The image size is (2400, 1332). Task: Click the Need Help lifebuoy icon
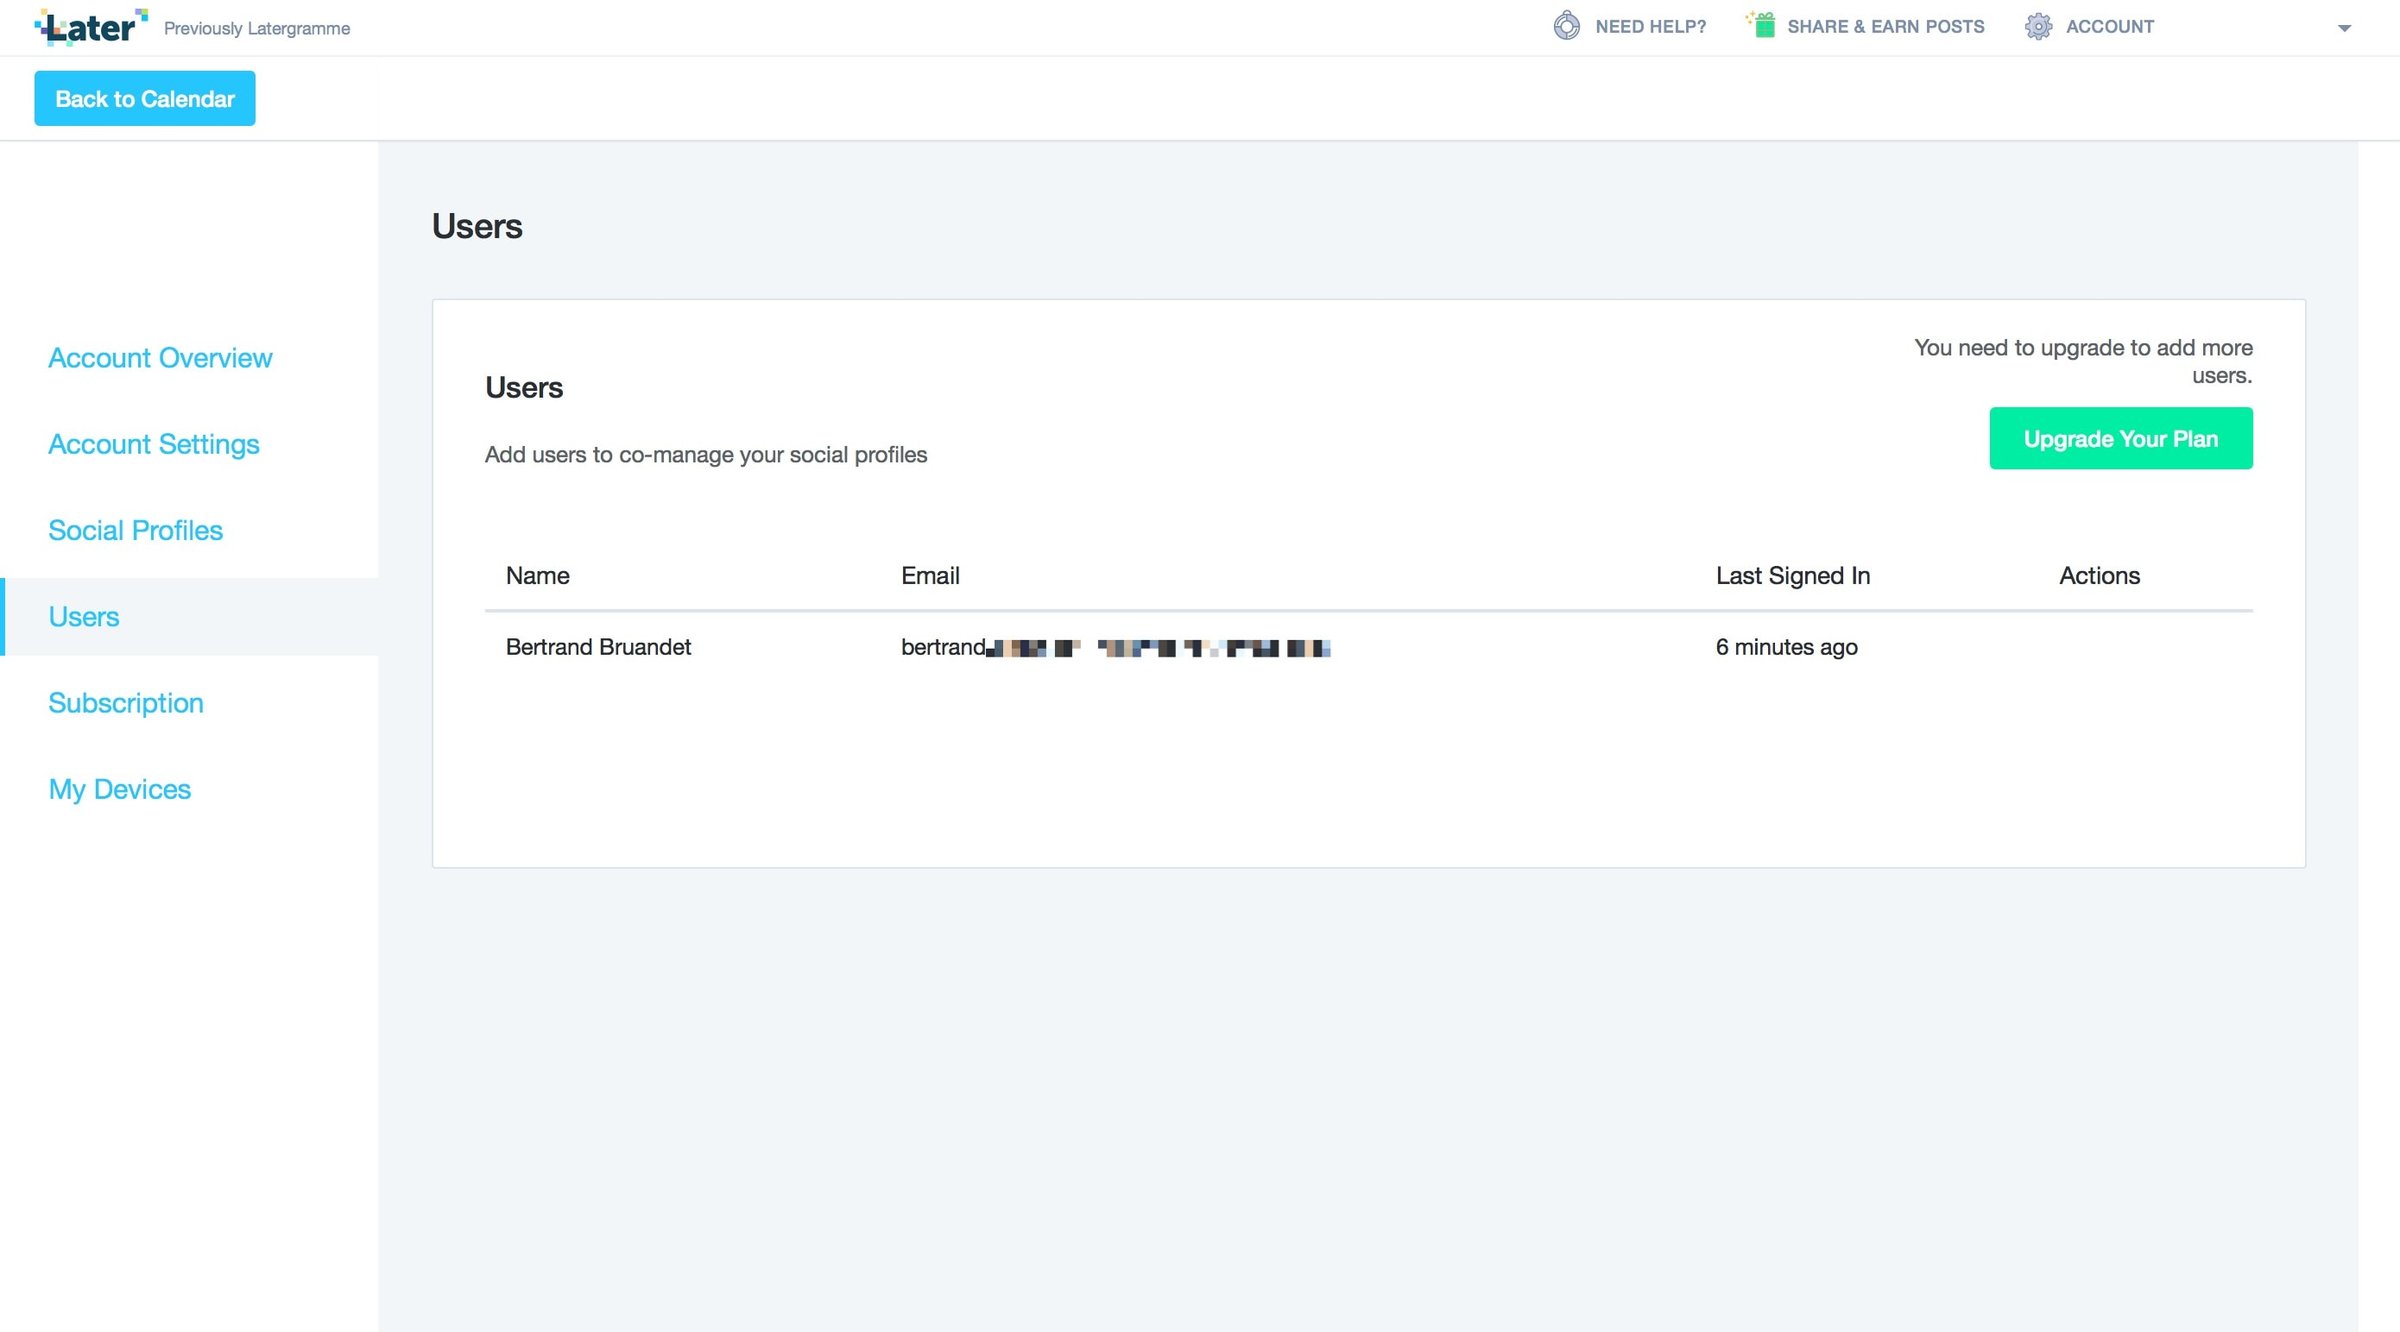tap(1567, 26)
